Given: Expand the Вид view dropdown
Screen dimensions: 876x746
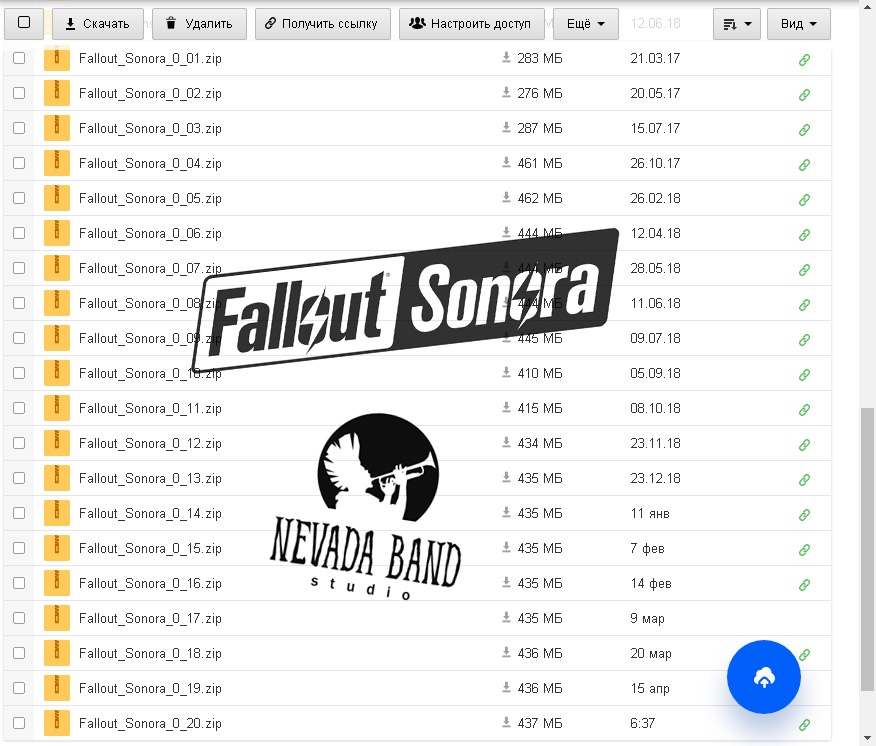Looking at the screenshot, I should (798, 24).
